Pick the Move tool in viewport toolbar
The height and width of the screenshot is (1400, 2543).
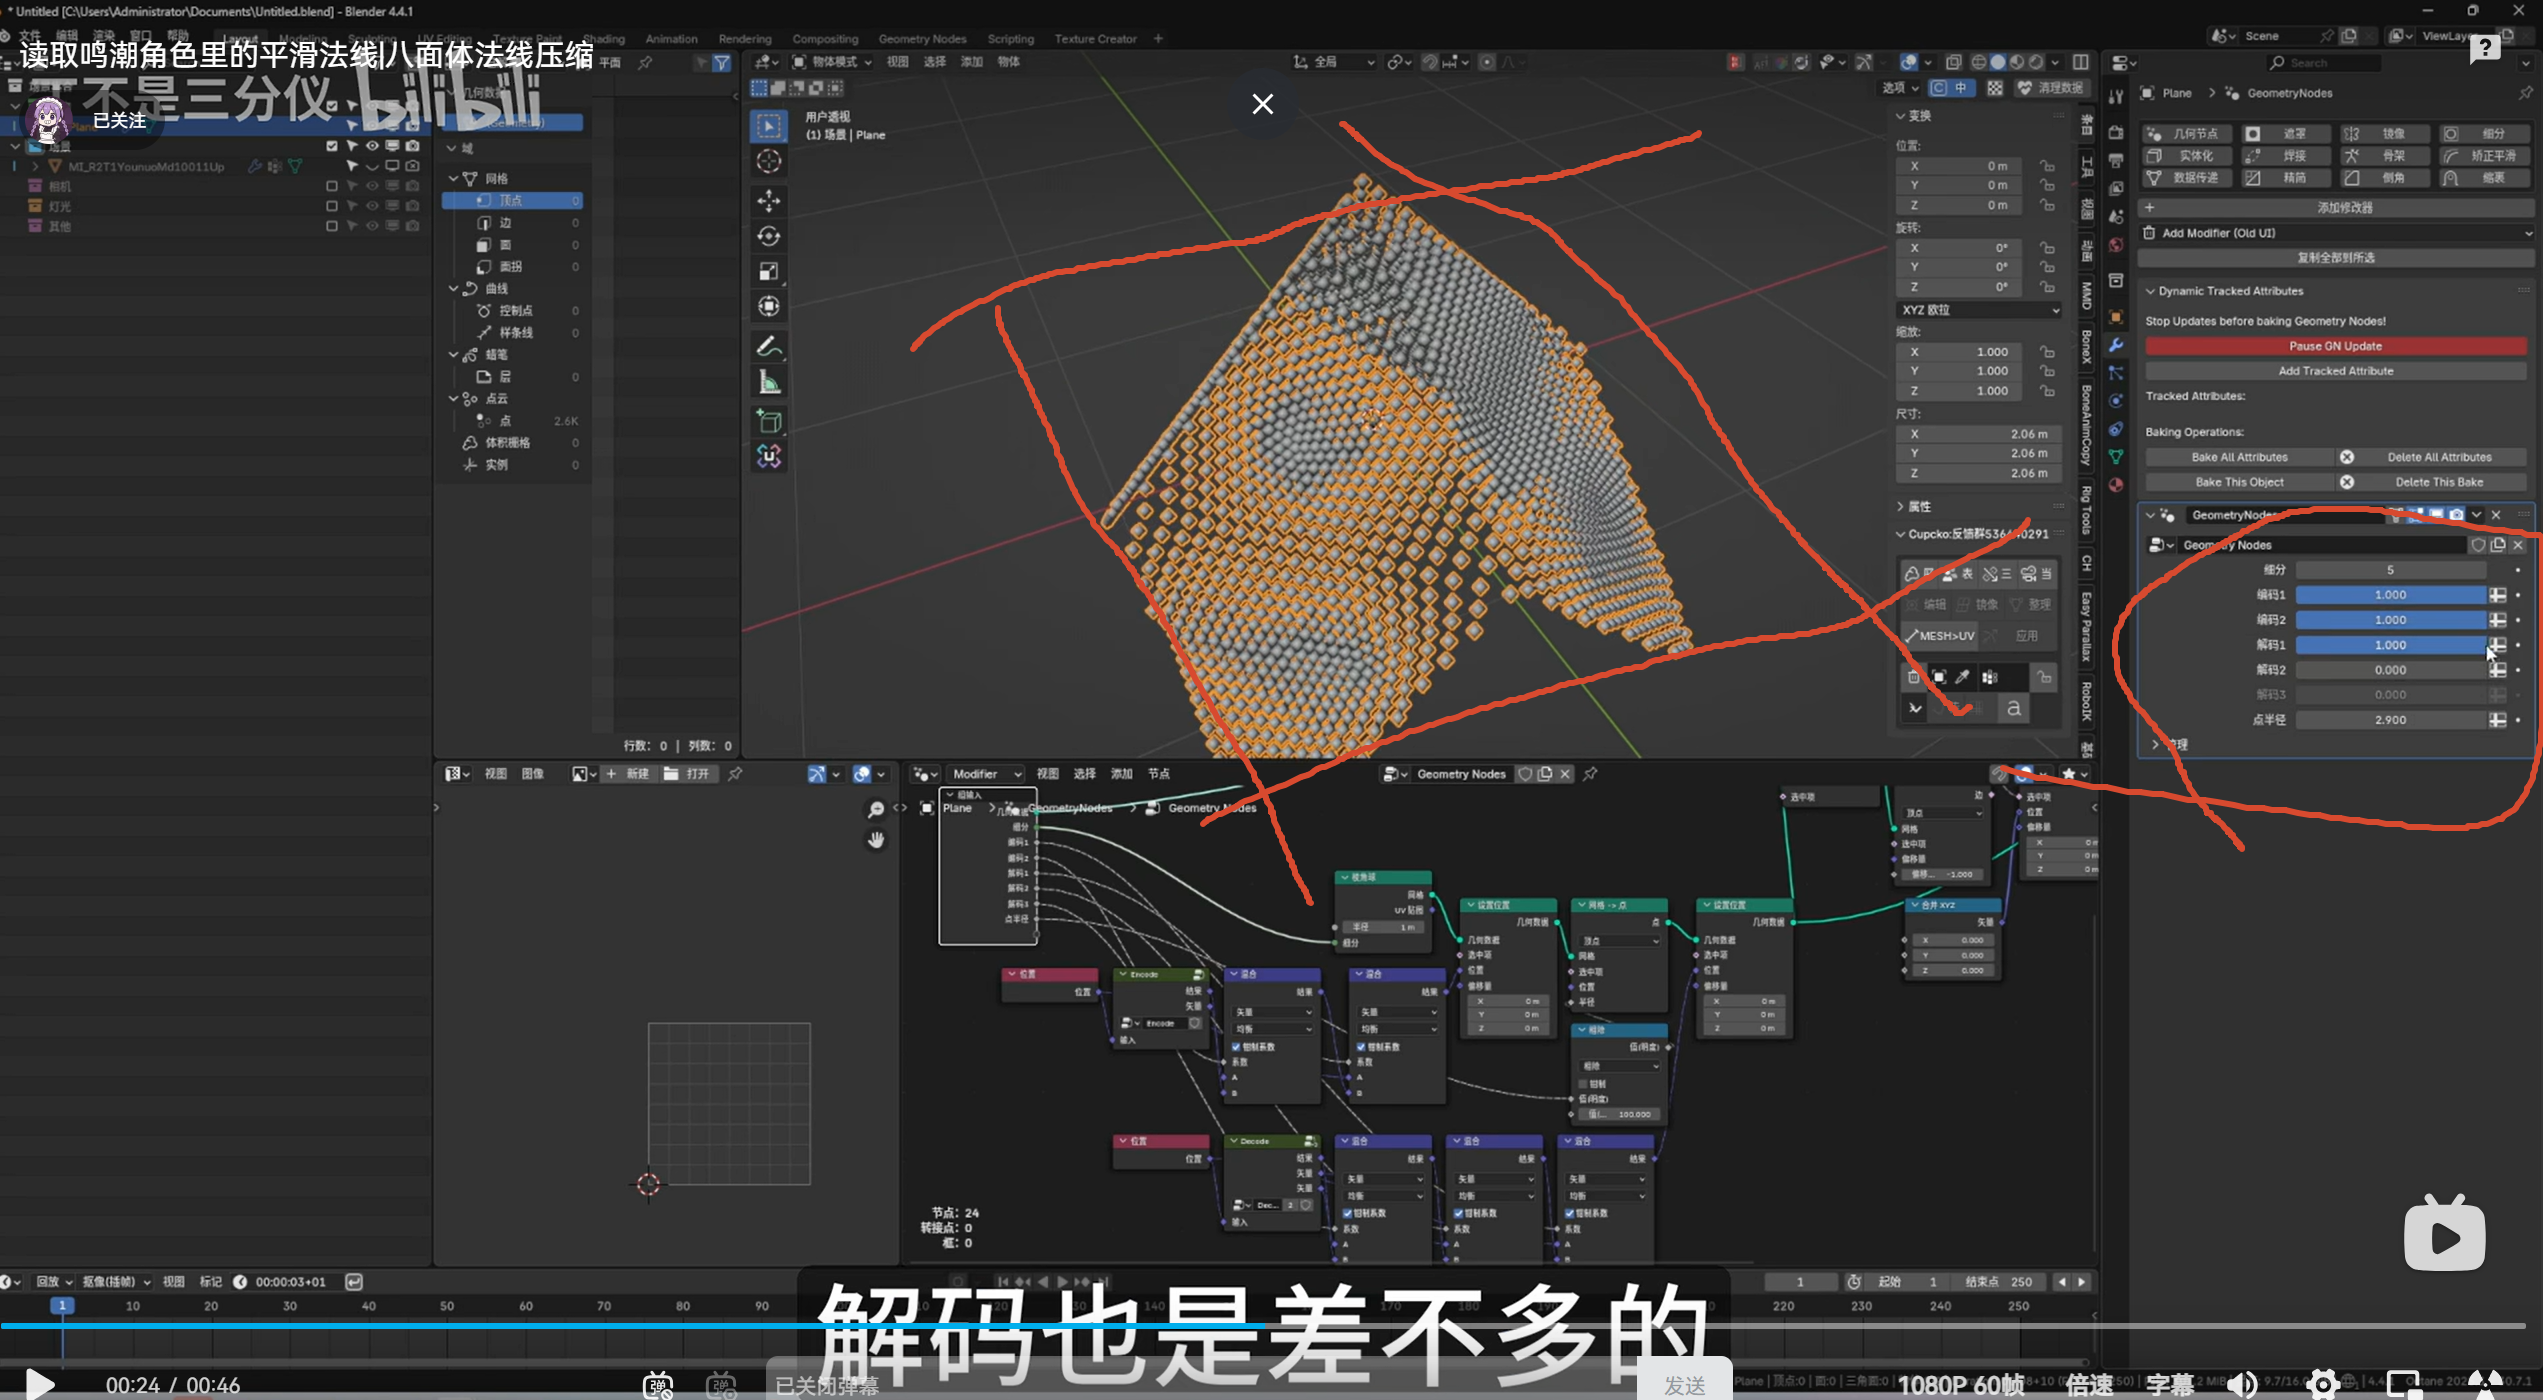[768, 201]
